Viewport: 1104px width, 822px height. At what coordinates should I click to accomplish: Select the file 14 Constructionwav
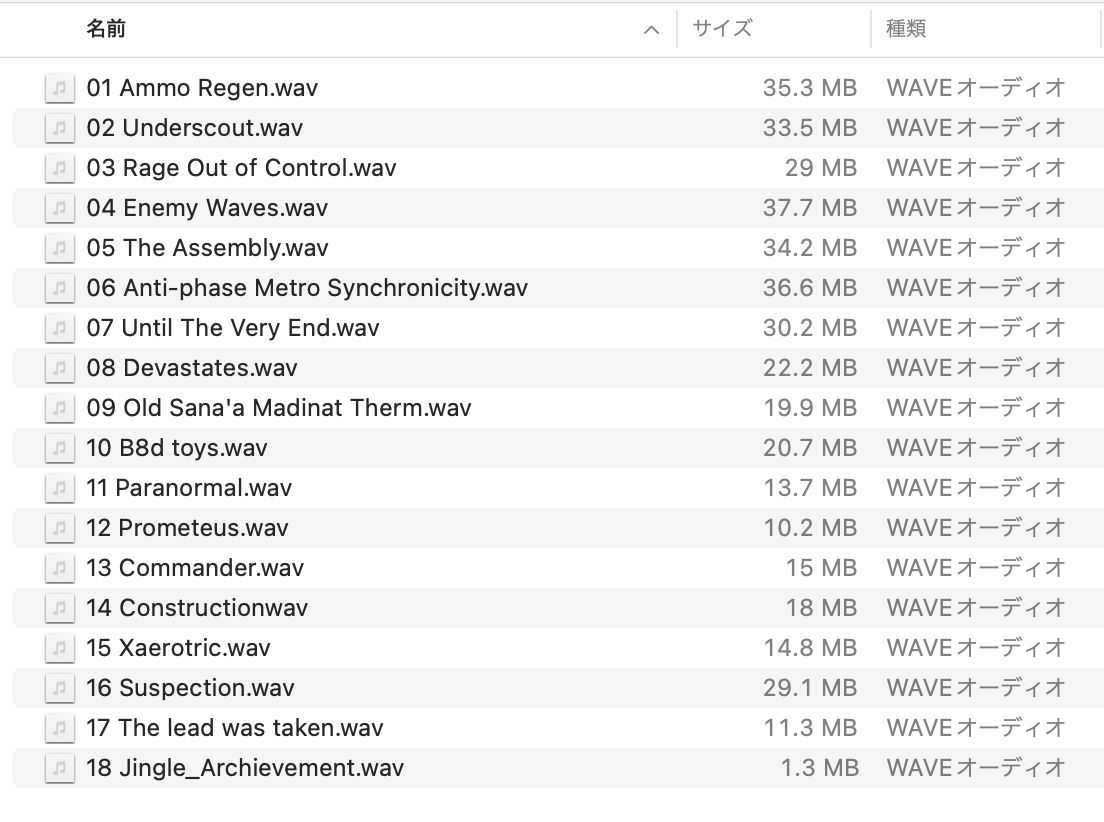[200, 608]
